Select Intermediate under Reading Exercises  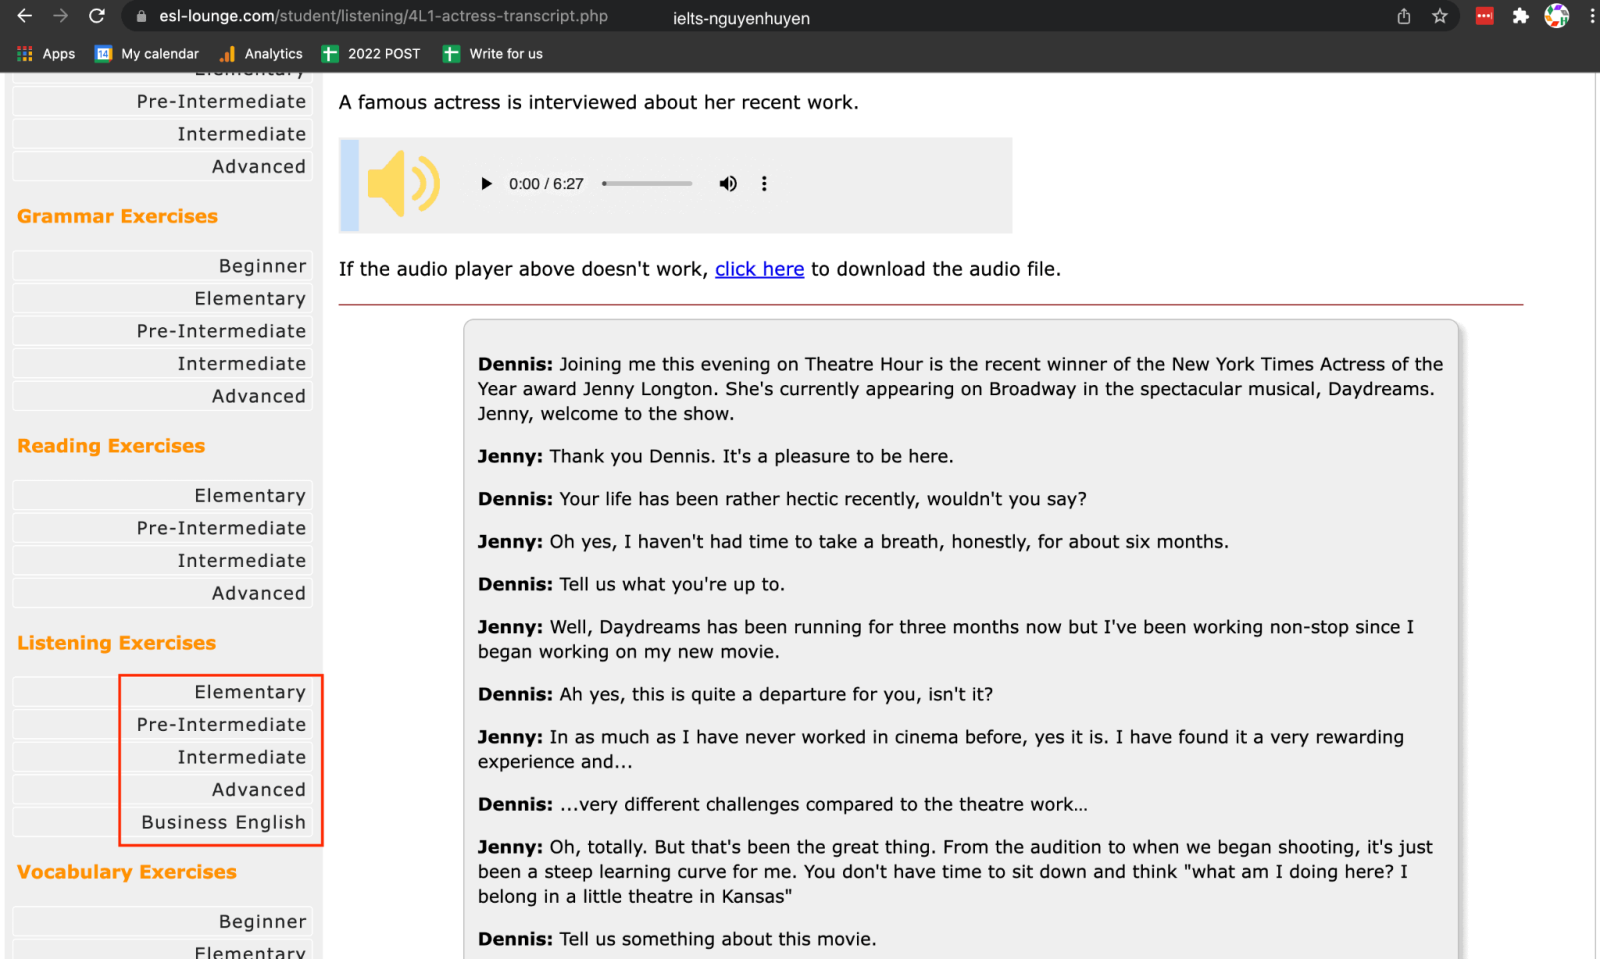[x=241, y=561]
